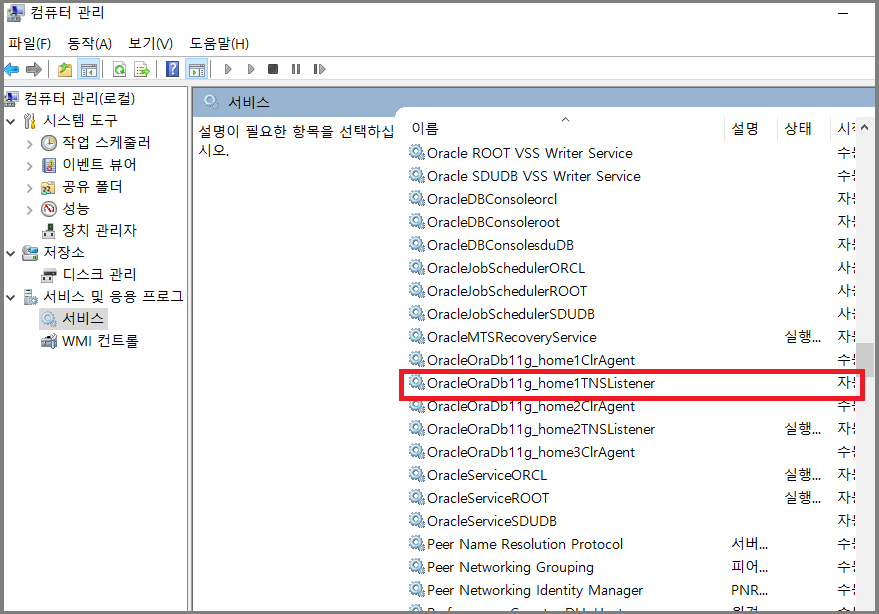Select OracleDBConsoleroot service row
879x614 pixels.
(631, 222)
